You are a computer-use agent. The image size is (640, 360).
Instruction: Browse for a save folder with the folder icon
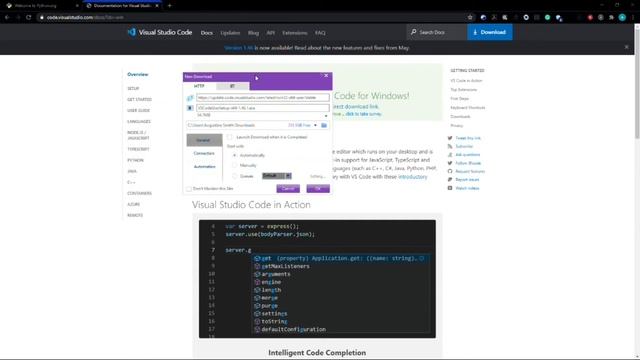tap(324, 125)
